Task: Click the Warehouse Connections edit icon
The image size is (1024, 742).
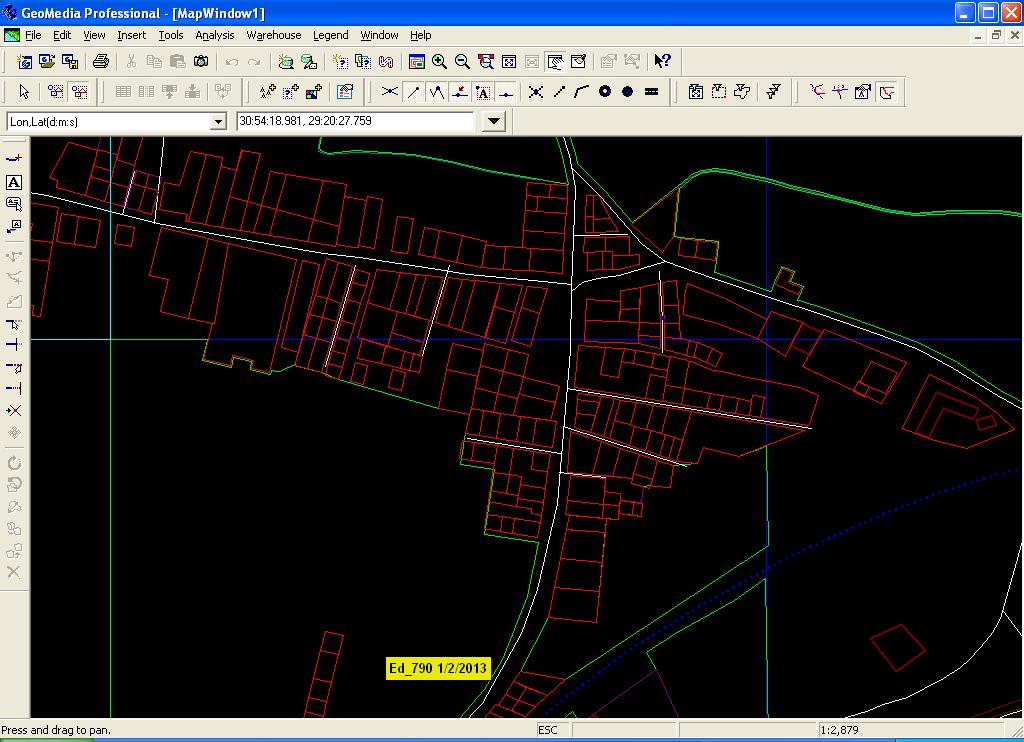Action: [x=309, y=62]
